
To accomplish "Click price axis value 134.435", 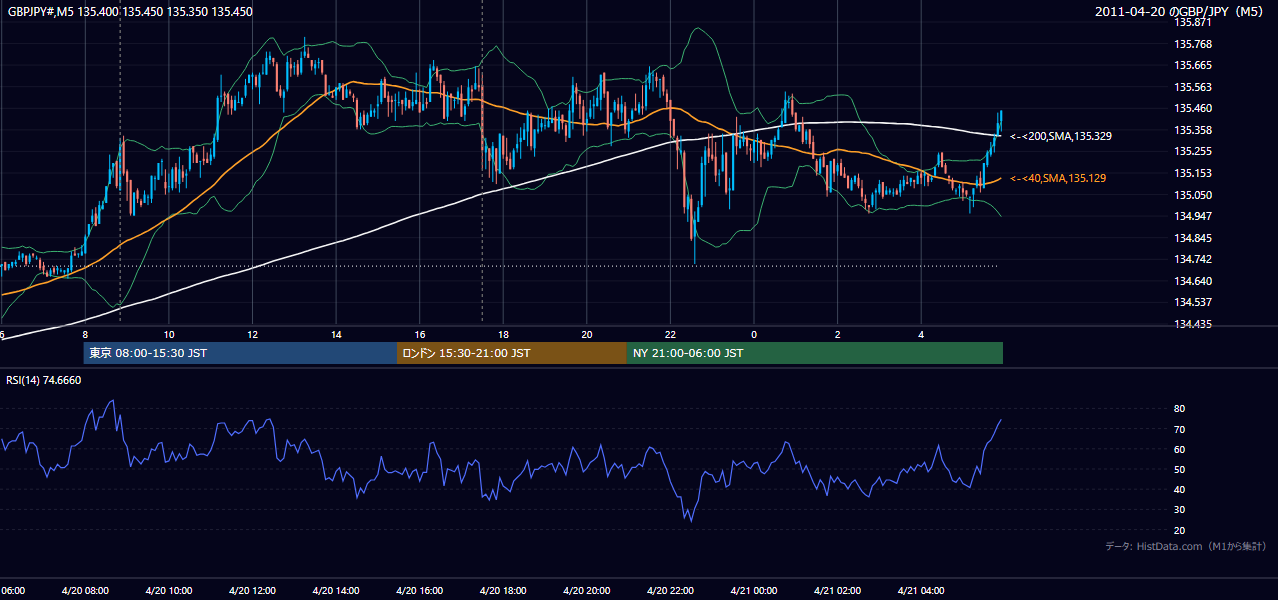I will 1193,324.
